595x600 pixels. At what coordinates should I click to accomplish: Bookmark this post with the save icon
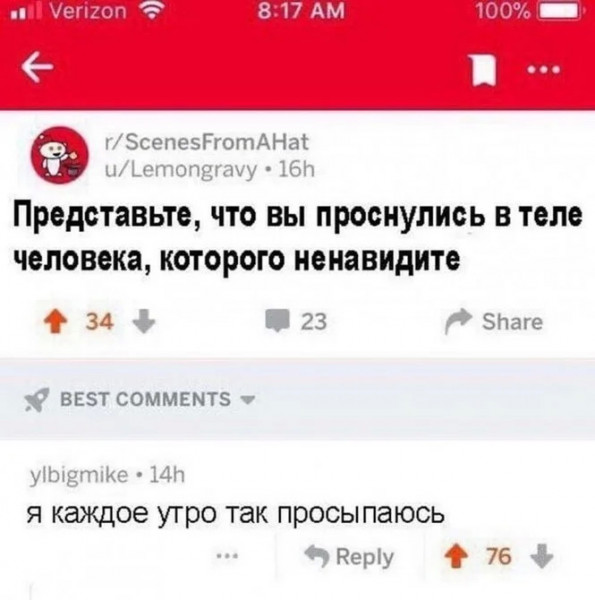(x=483, y=70)
